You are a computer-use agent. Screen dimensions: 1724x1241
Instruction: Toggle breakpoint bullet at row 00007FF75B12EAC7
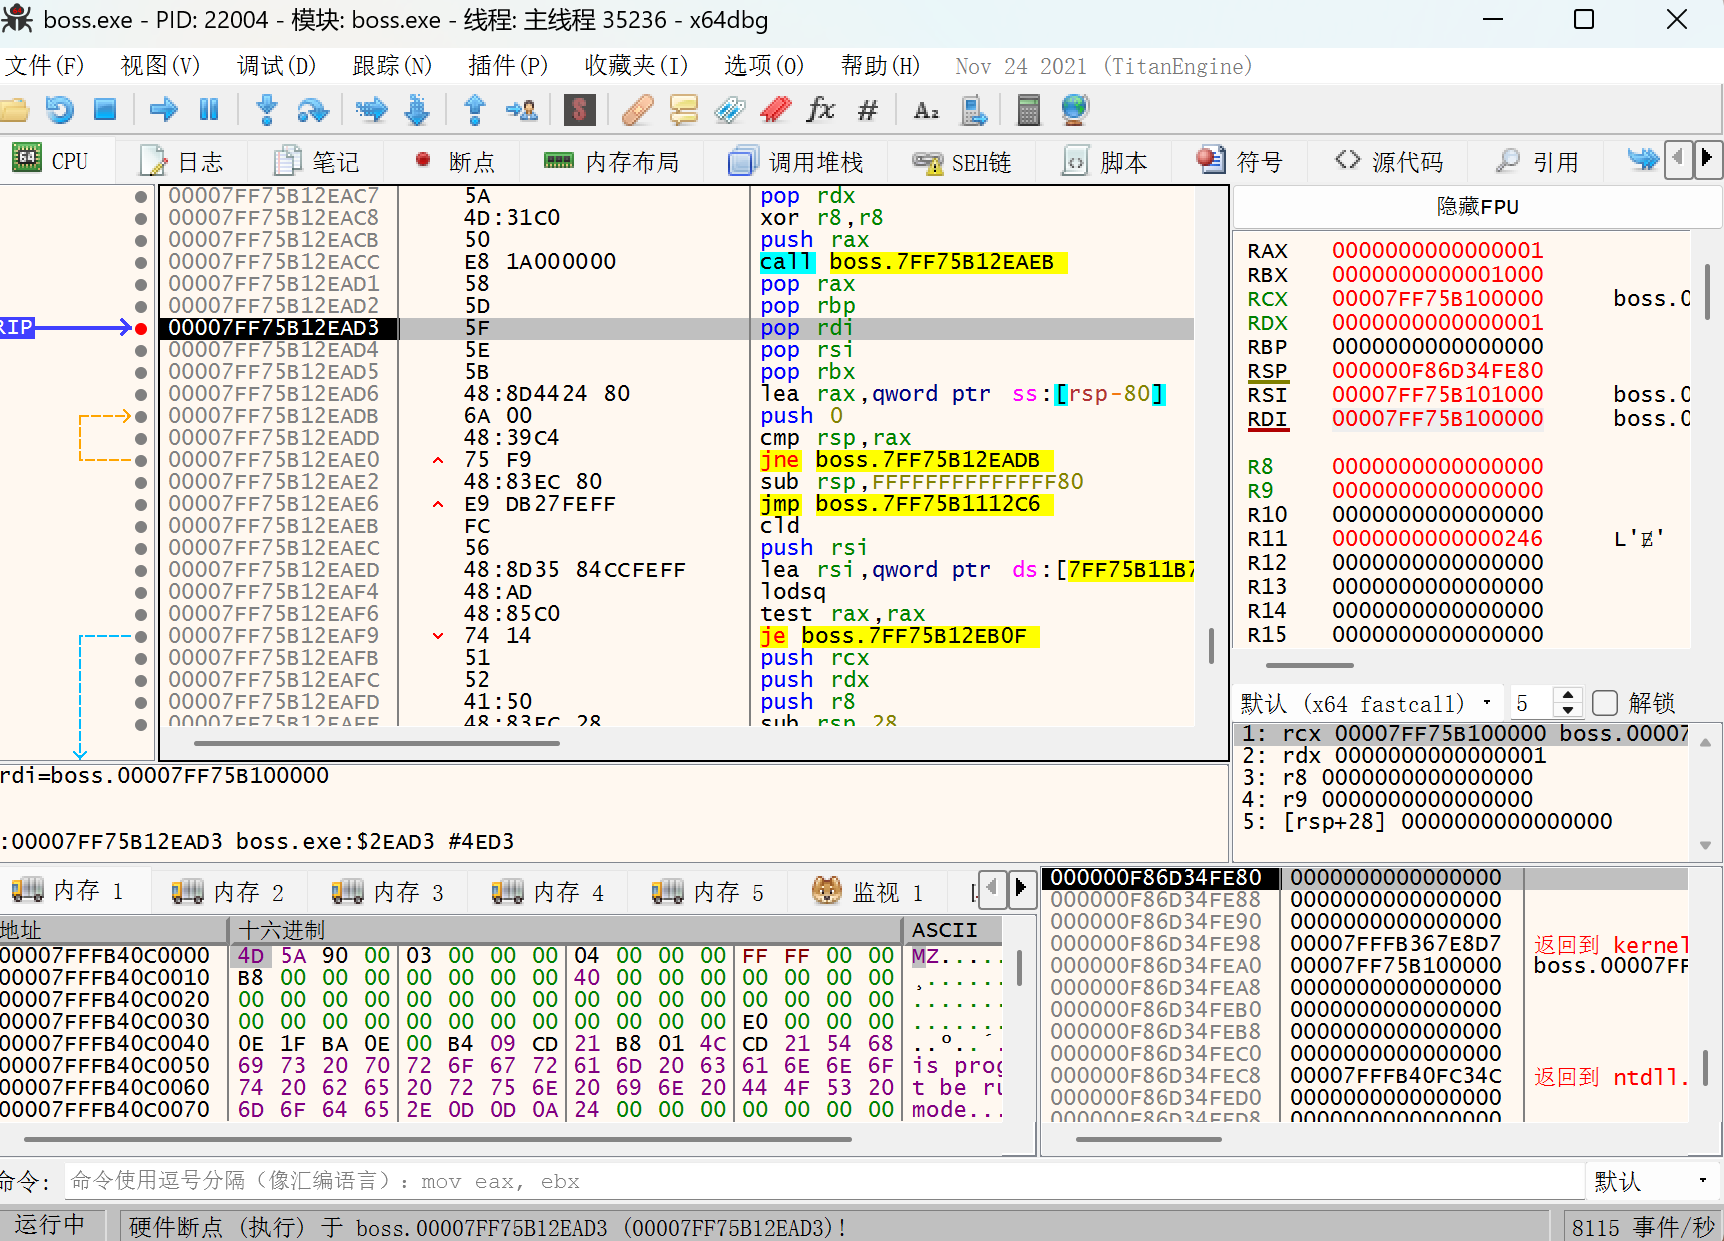point(141,196)
